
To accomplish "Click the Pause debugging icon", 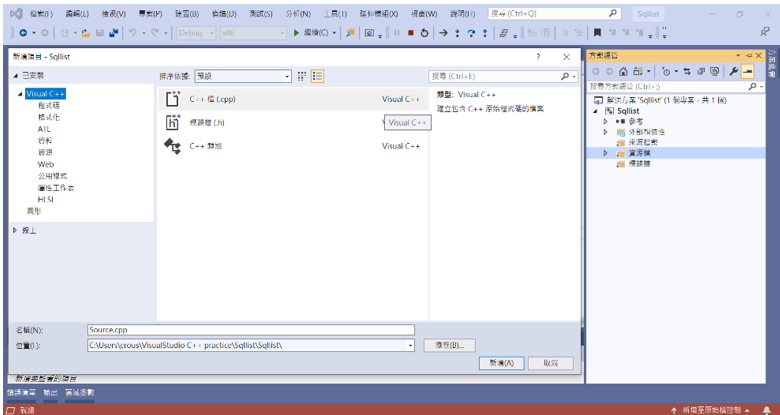I will point(397,33).
